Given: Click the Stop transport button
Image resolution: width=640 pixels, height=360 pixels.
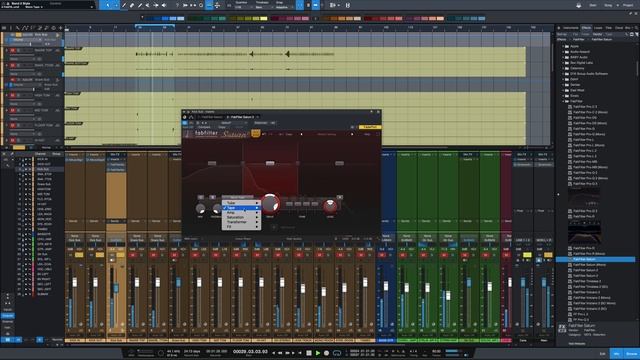Looking at the screenshot, I should [309, 353].
